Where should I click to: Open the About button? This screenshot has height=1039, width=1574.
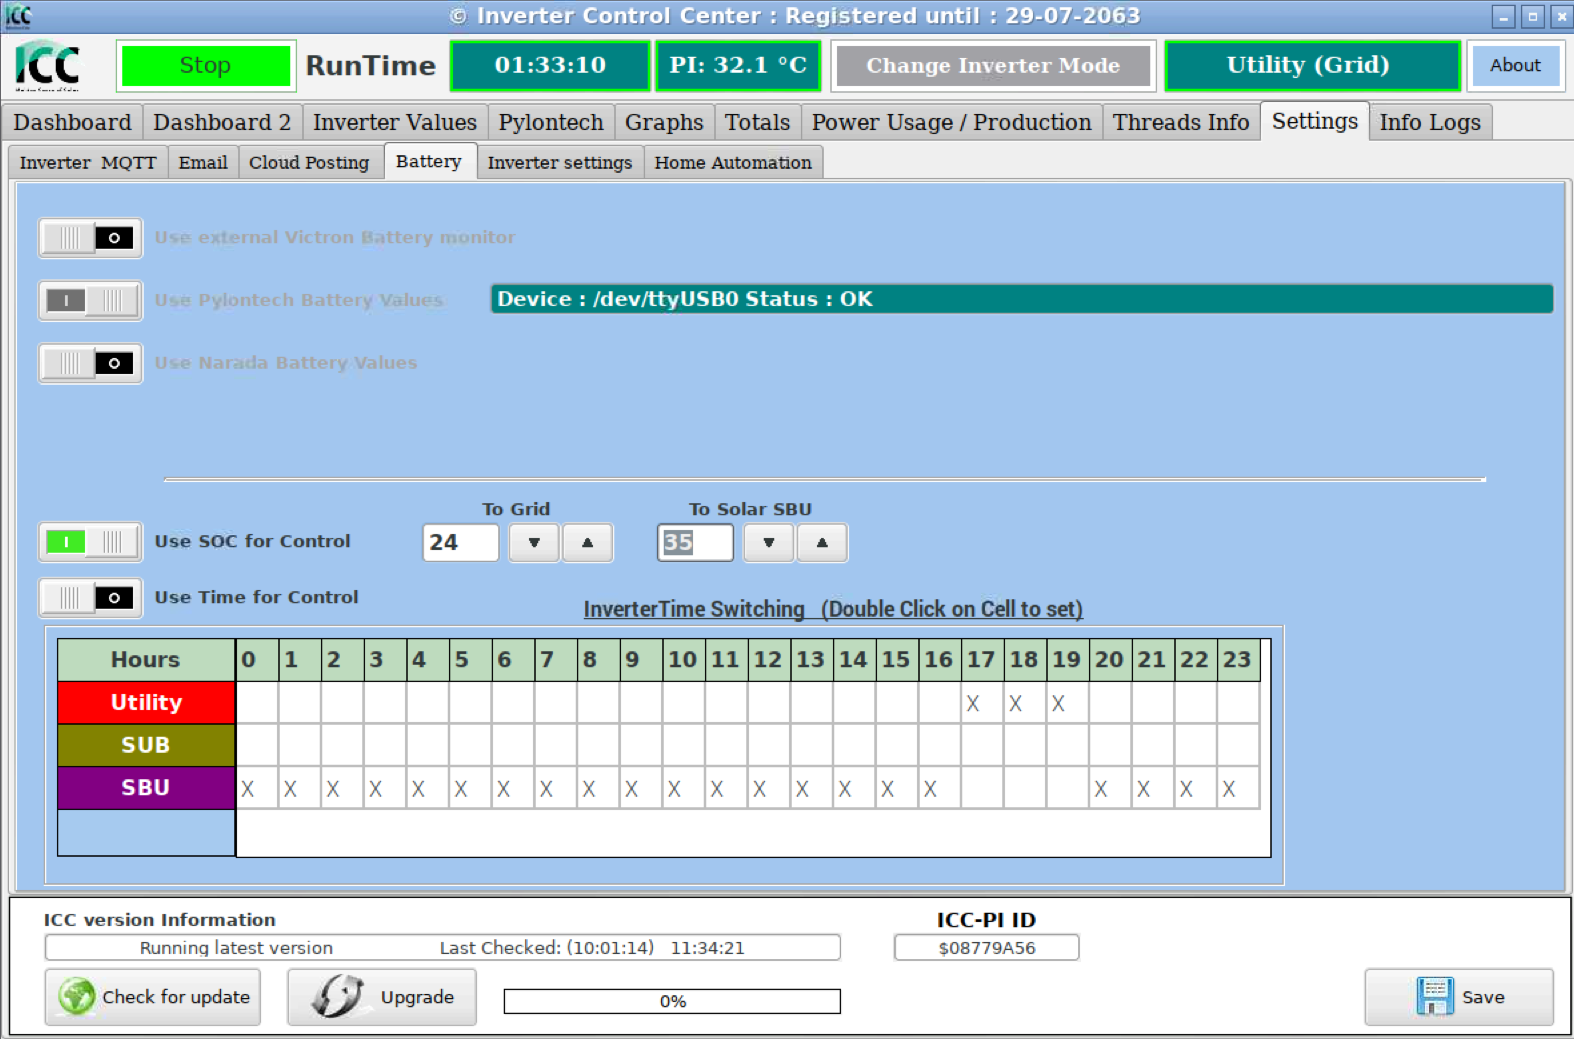[1514, 66]
